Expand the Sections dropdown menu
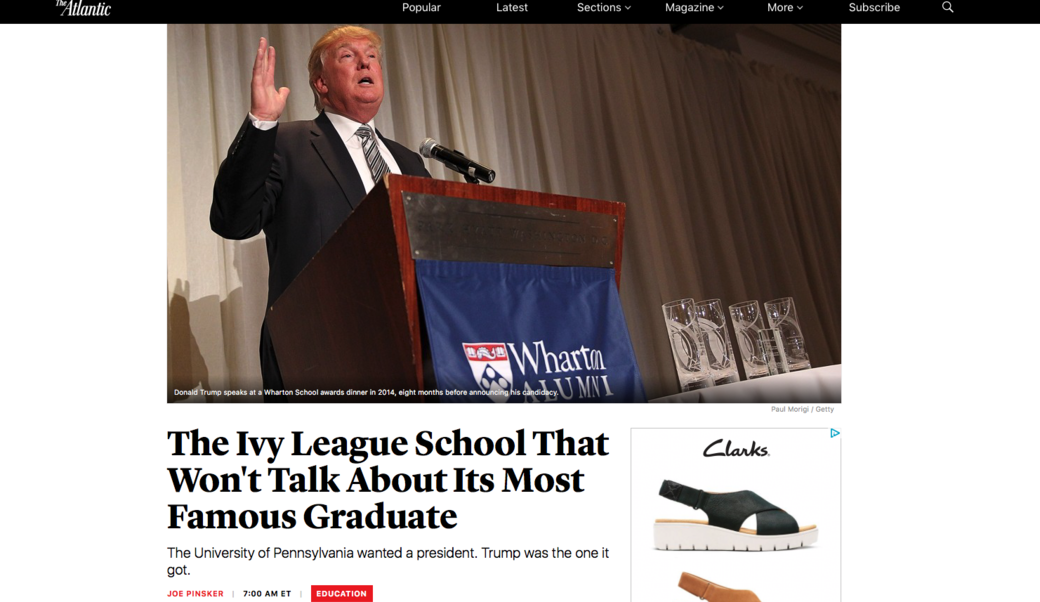This screenshot has height=602, width=1040. (604, 7)
